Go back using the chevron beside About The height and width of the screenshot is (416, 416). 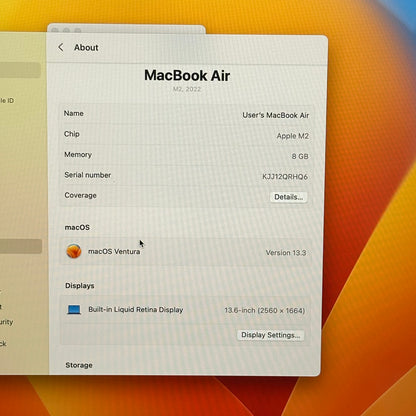[x=61, y=47]
